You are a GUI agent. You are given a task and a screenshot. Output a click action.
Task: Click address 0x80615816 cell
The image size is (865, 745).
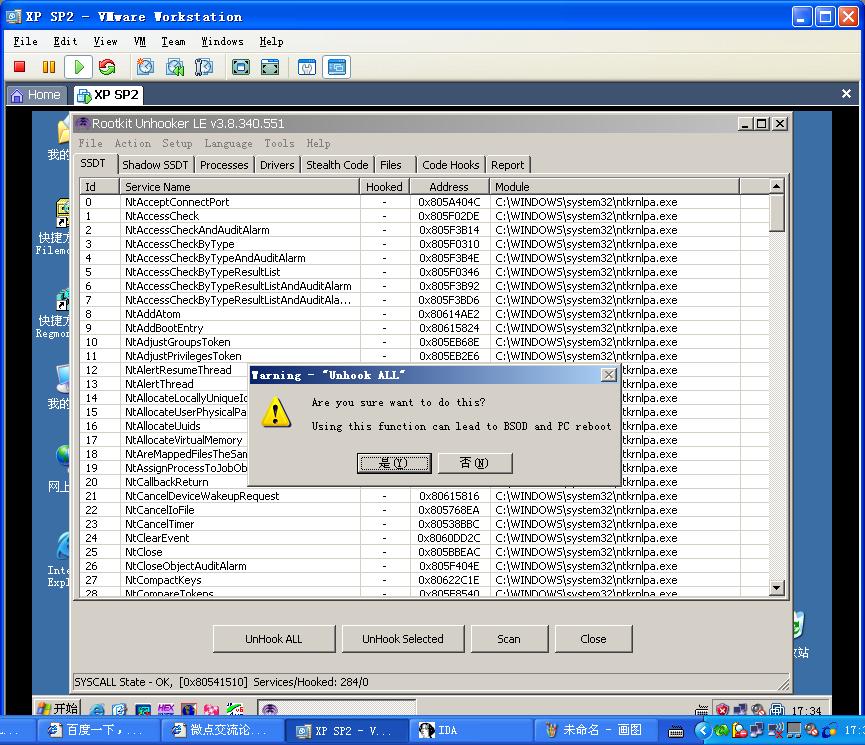449,496
